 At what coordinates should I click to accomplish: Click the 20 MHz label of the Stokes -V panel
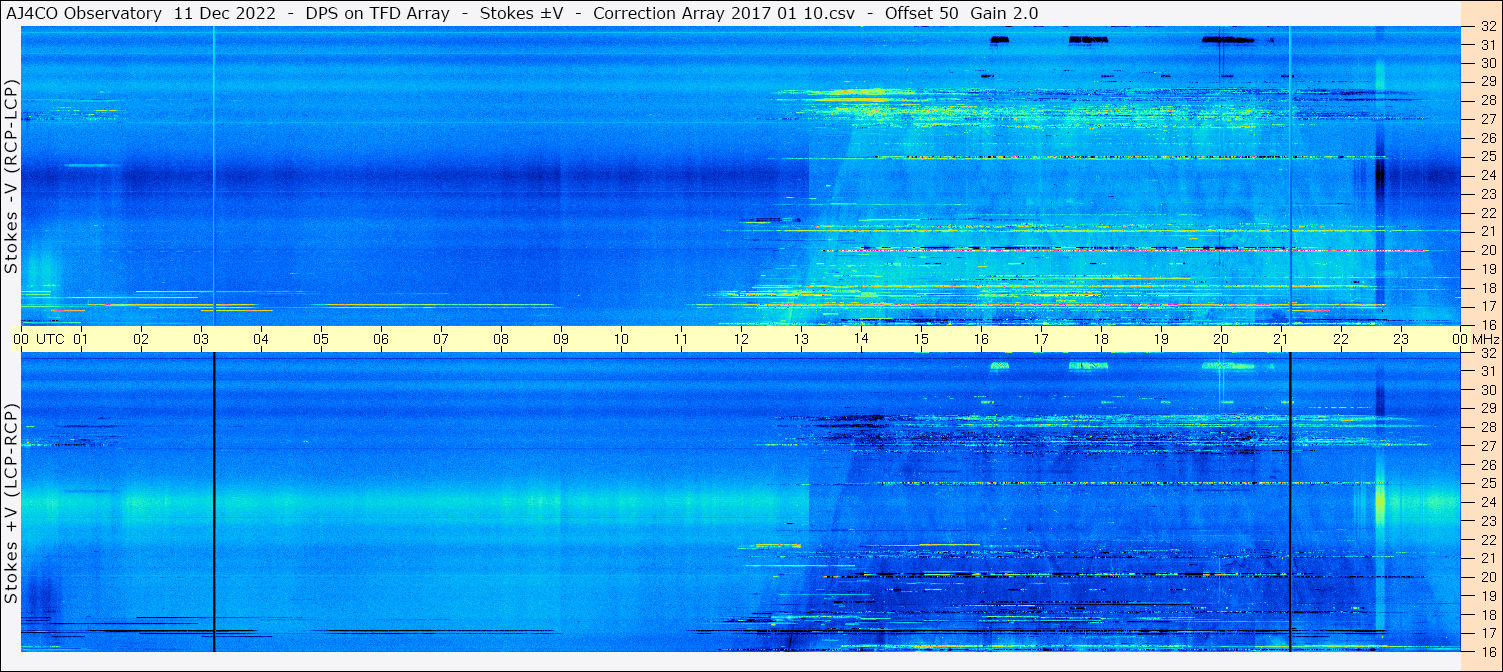tap(1487, 250)
